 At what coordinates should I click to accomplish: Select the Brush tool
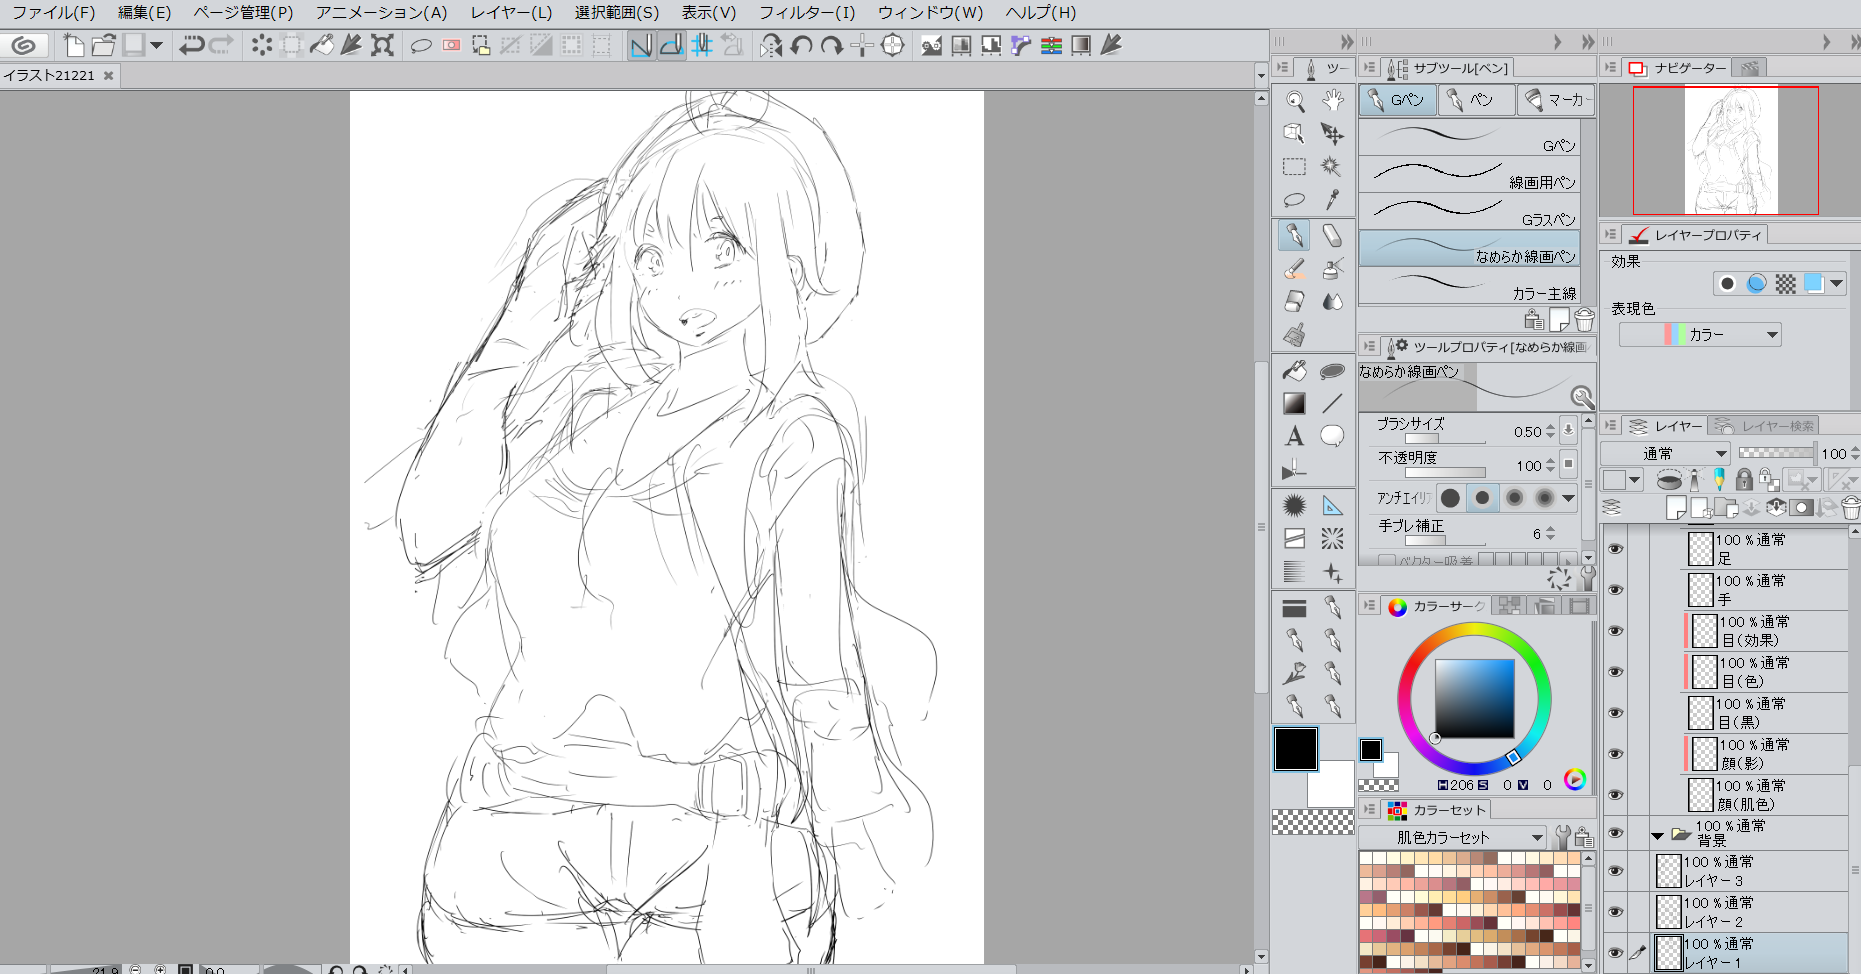tap(1295, 269)
